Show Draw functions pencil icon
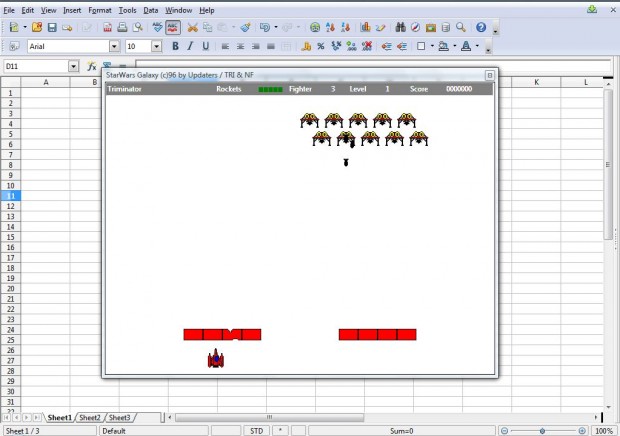The image size is (620, 436). click(x=380, y=27)
